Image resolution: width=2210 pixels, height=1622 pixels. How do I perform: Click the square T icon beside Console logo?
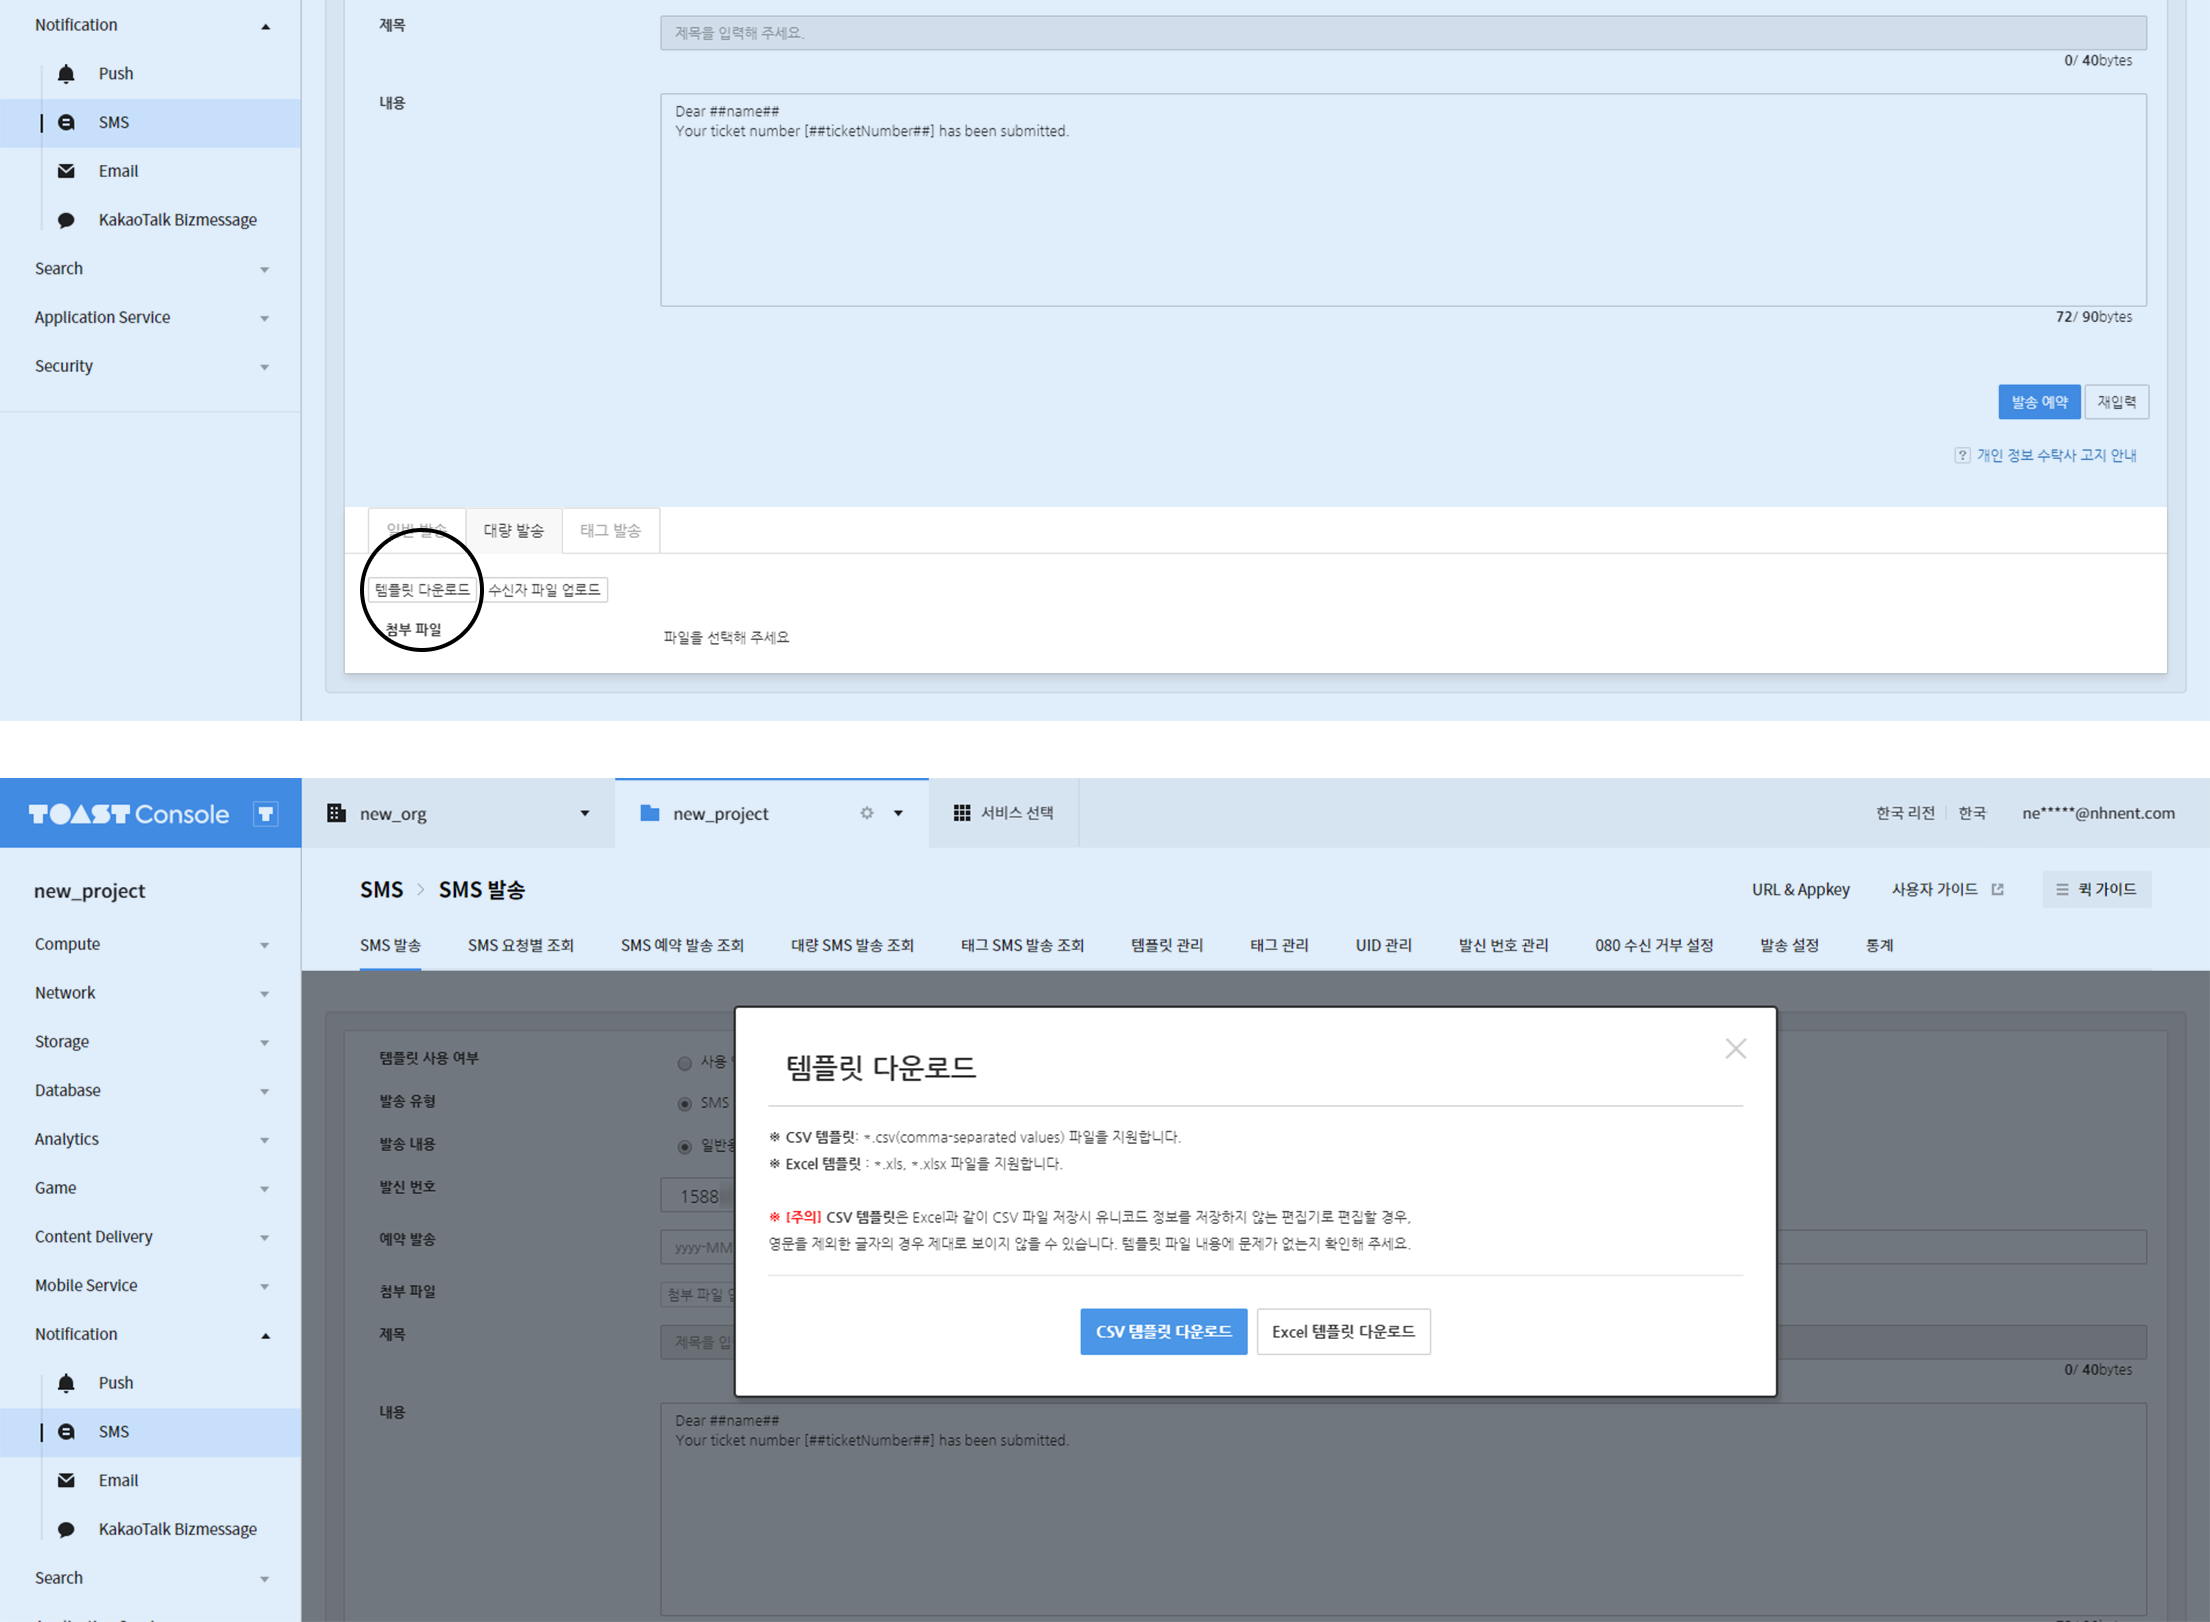tap(266, 814)
